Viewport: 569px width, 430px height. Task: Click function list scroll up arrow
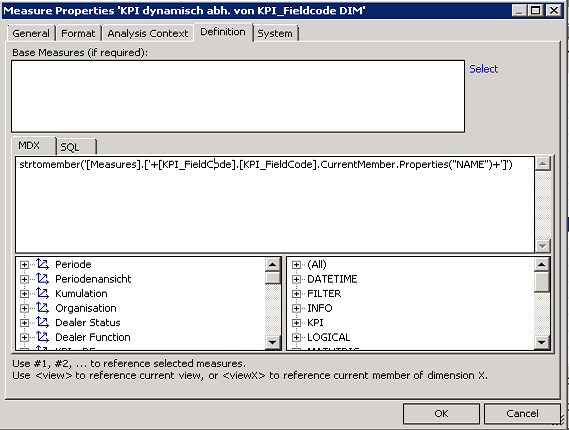click(x=542, y=264)
